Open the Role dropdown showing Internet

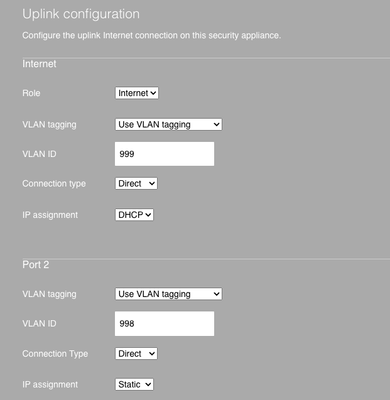pos(137,93)
